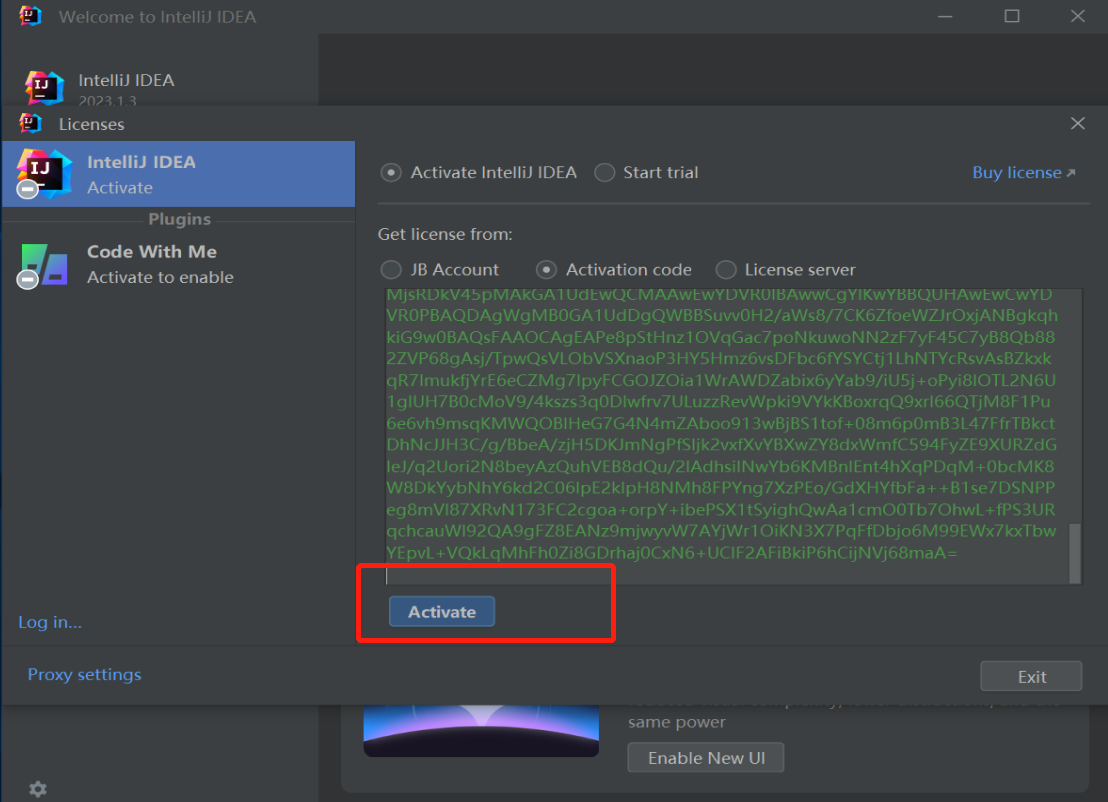The width and height of the screenshot is (1108, 802).
Task: Click the settings gear icon at bottom left
Action: click(x=38, y=789)
